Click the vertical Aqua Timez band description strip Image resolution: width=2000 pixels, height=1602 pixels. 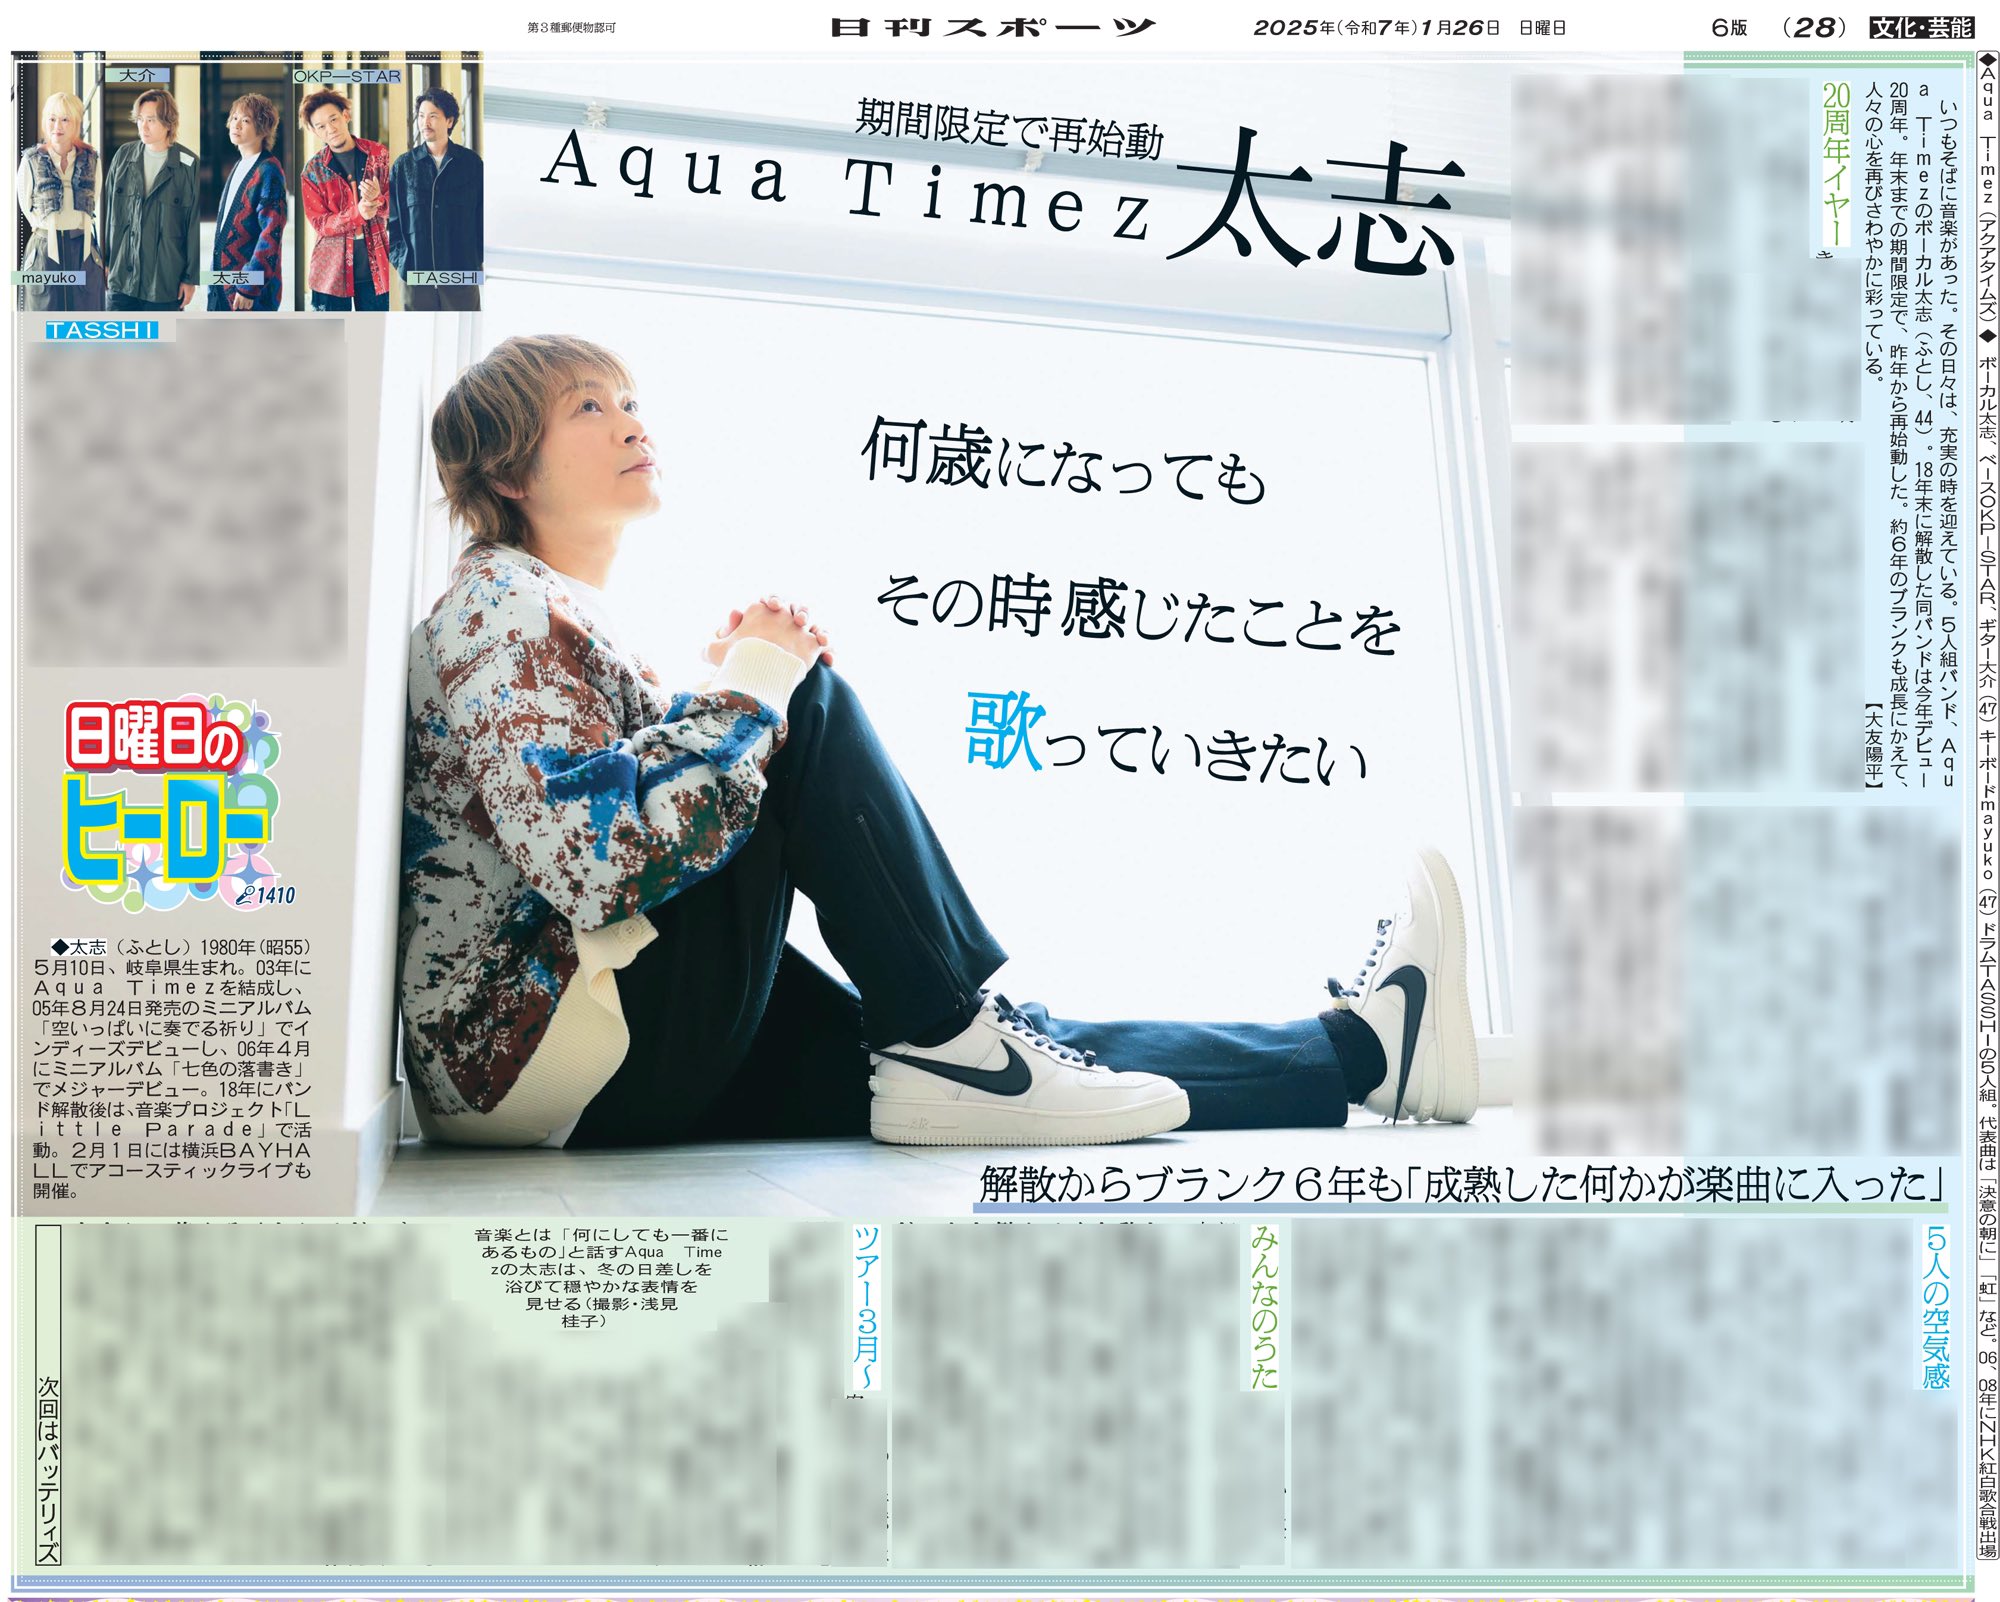click(x=1987, y=805)
